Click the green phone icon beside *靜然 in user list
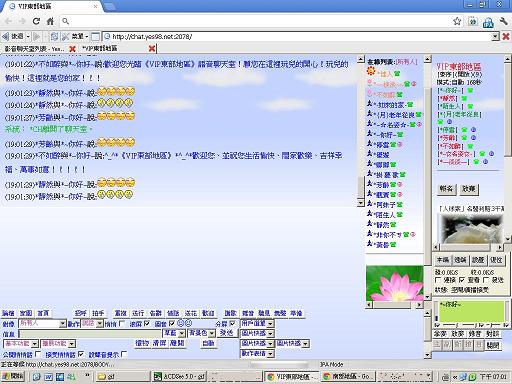The width and height of the screenshot is (512, 384). [393, 225]
